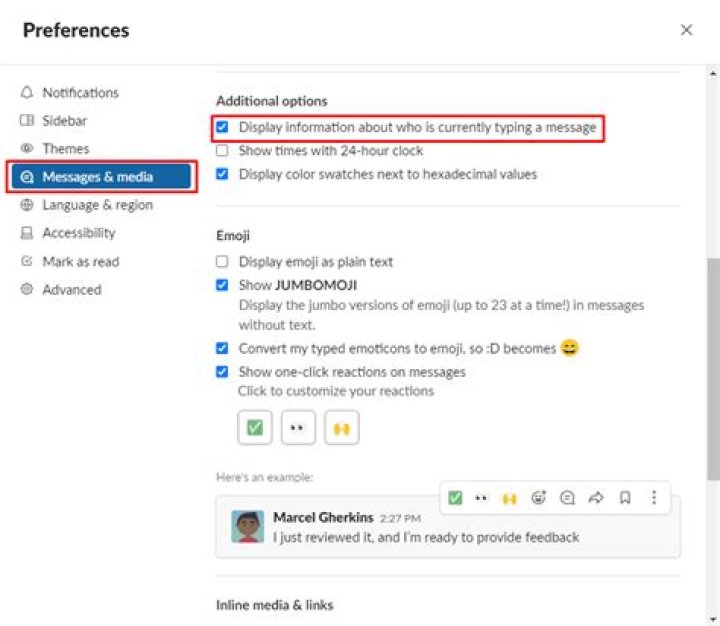The image size is (720, 626).
Task: Click the raised hands reaction in message toolbar
Action: 510,497
